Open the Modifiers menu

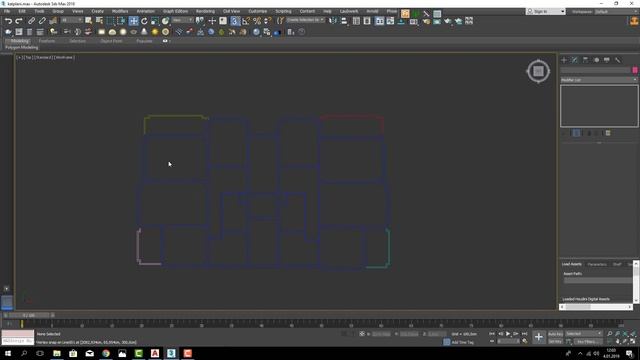pyautogui.click(x=120, y=11)
